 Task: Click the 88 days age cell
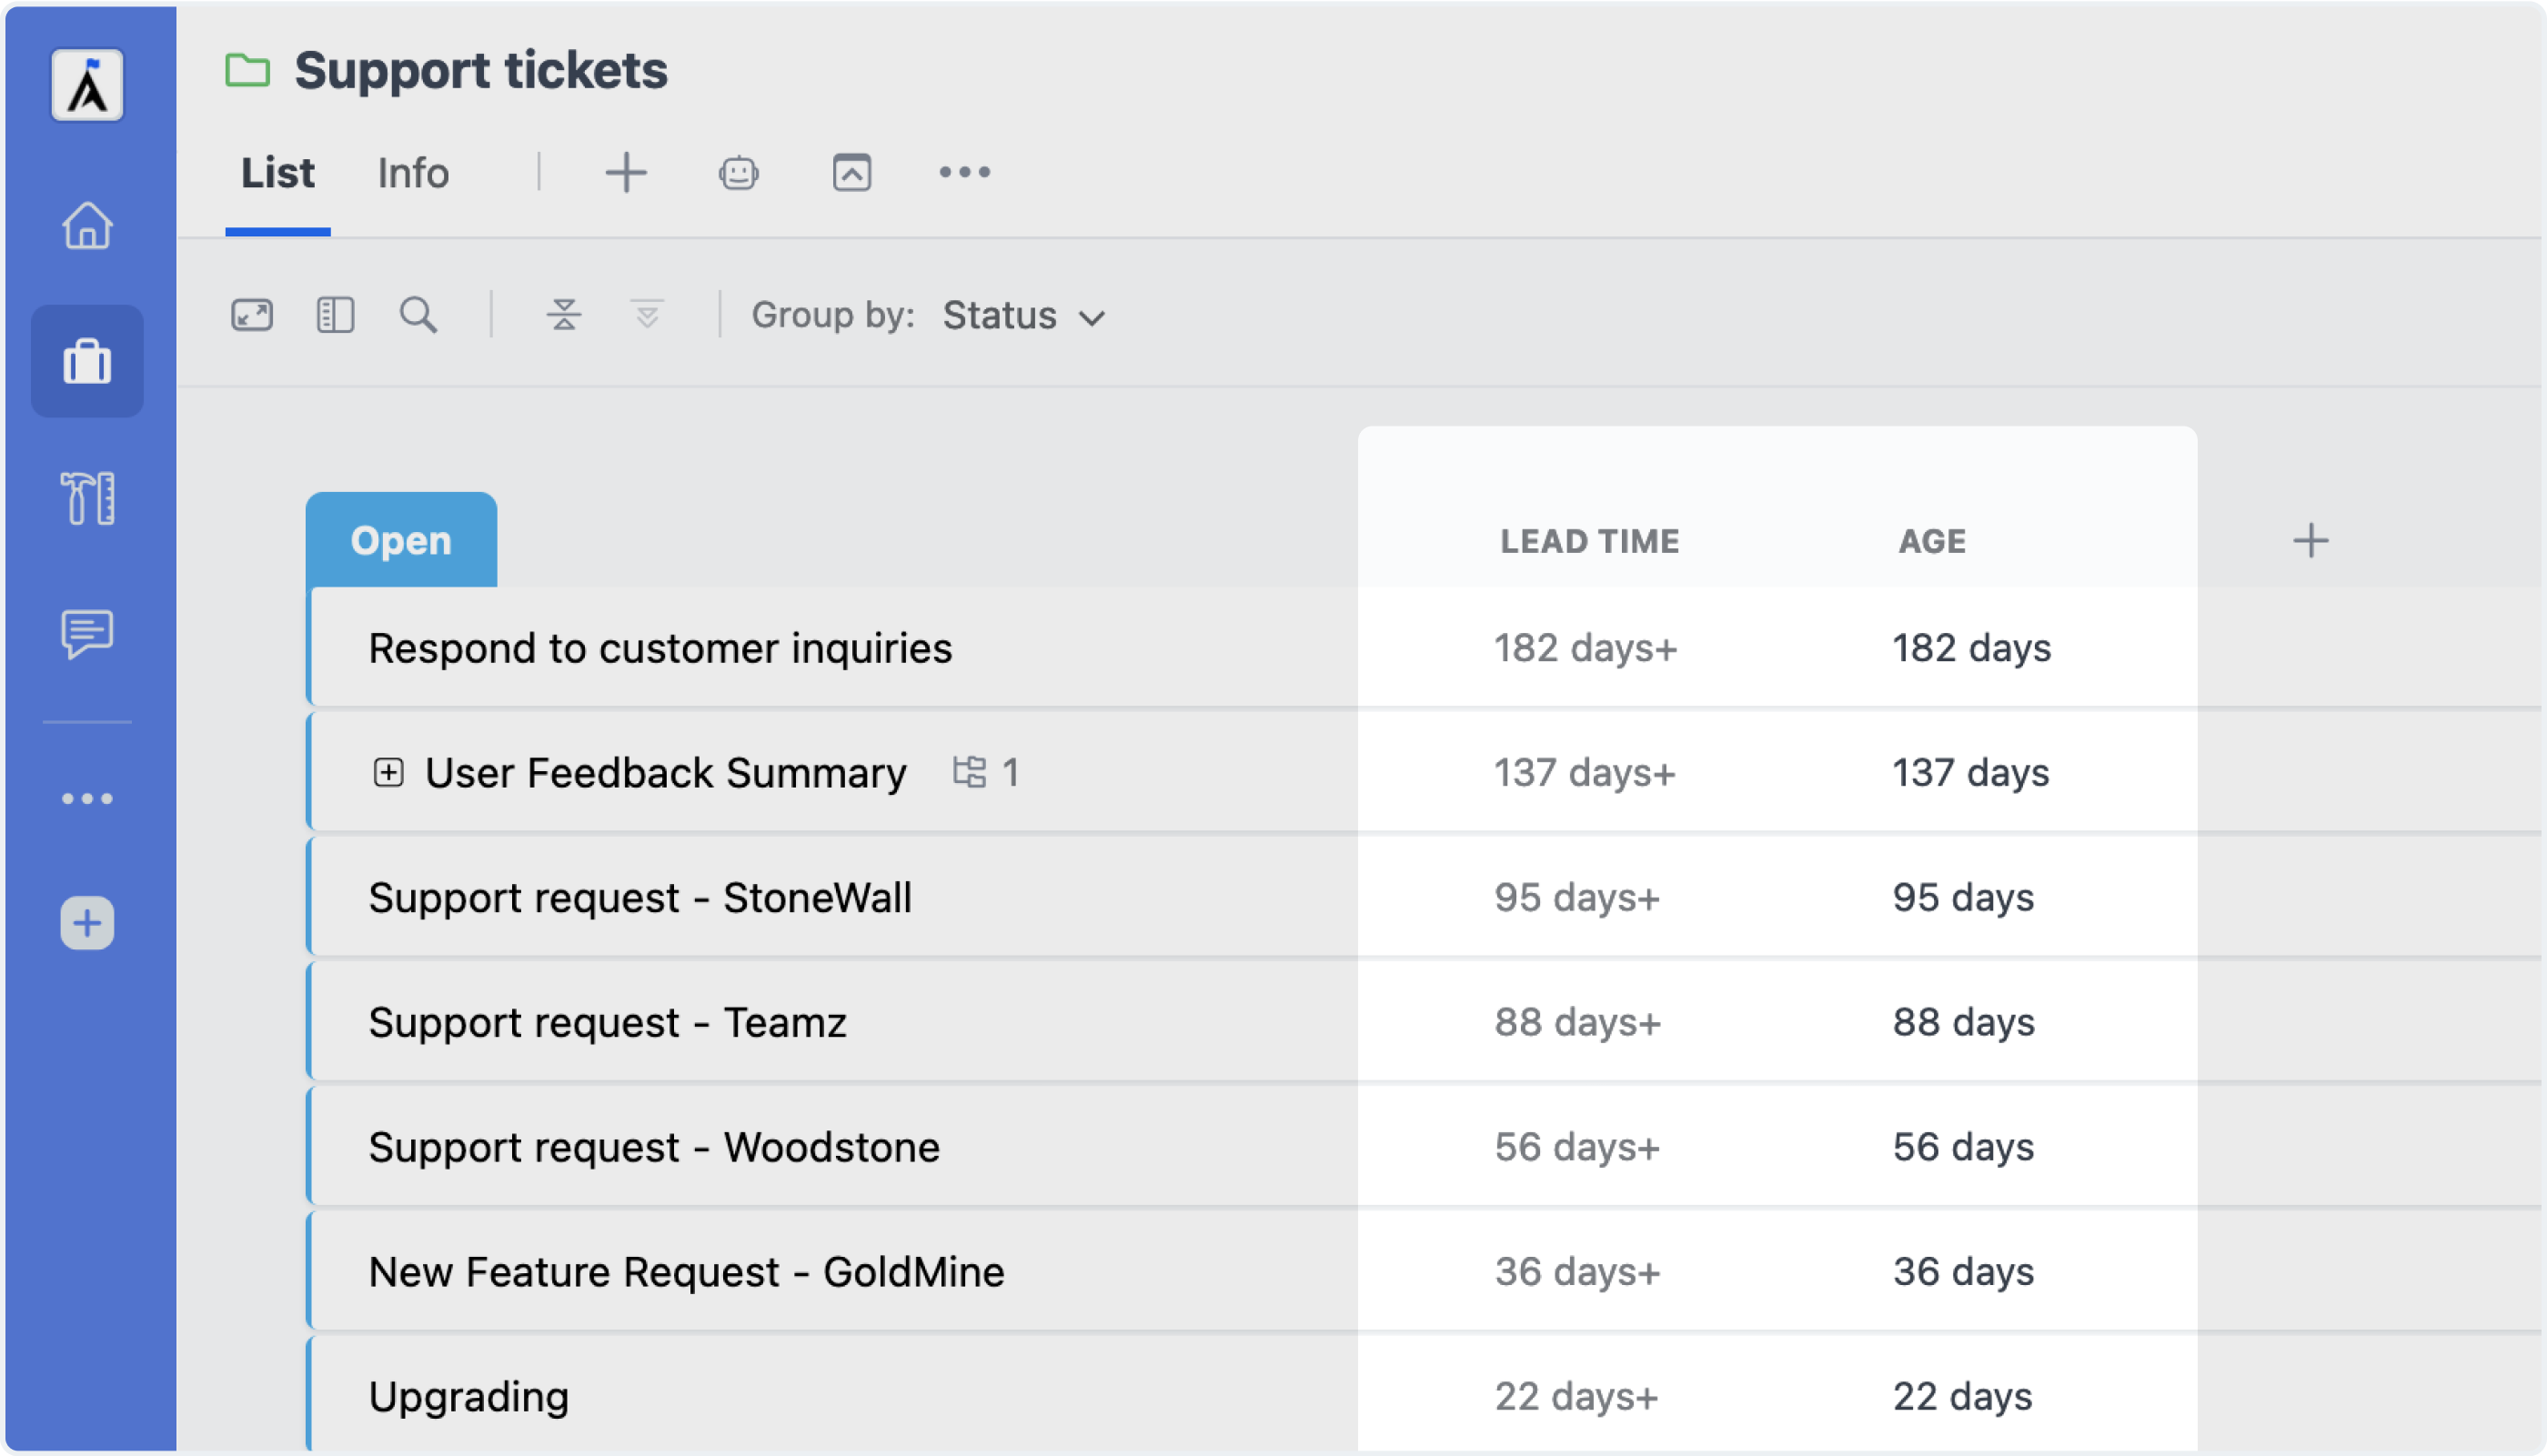pyautogui.click(x=1963, y=1022)
